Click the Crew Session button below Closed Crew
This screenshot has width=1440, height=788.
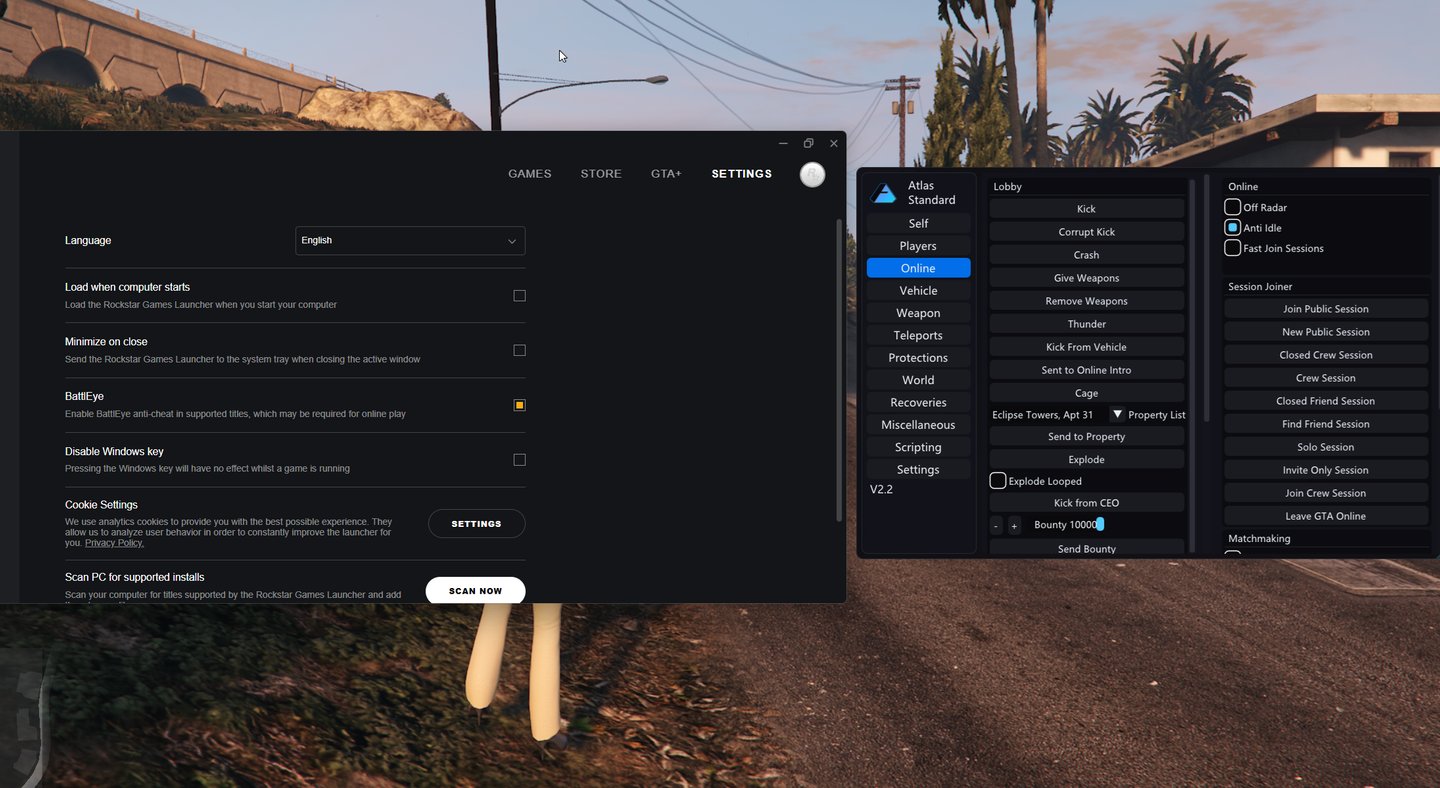point(1326,378)
